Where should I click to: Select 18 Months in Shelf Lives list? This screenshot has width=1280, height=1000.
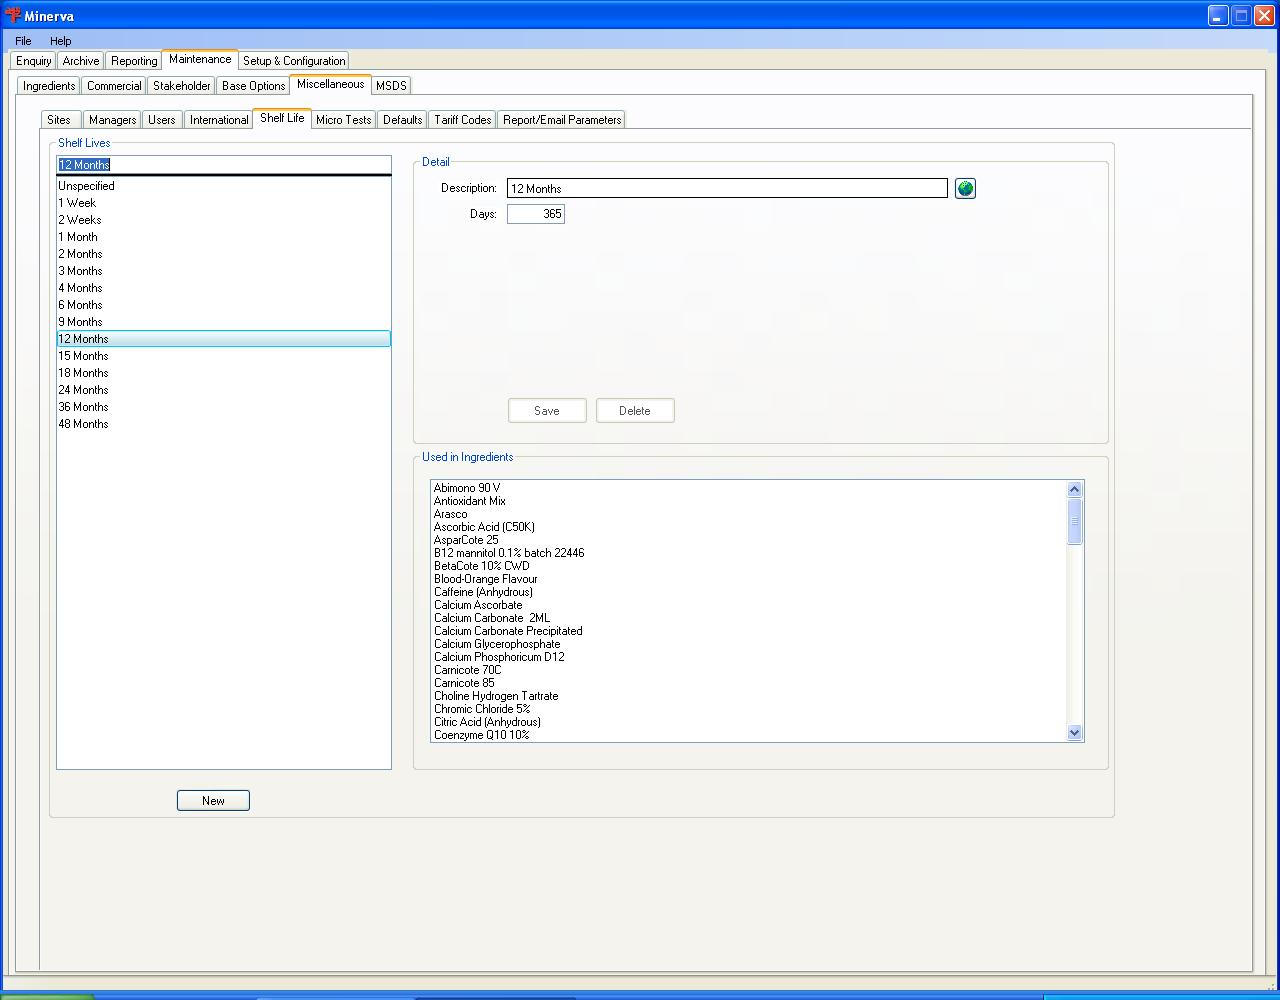click(x=224, y=373)
